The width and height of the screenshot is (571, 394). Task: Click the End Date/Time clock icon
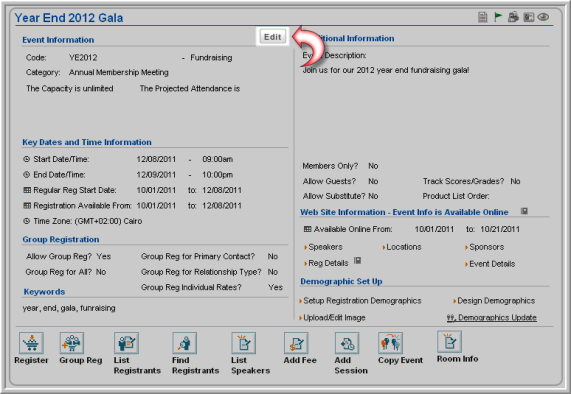tap(27, 175)
